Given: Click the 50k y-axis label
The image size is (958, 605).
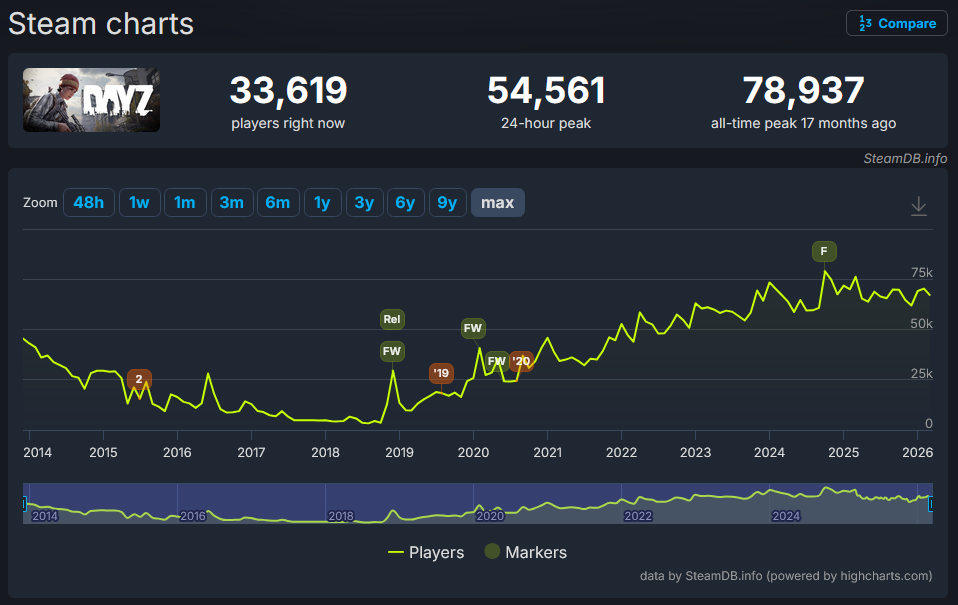Looking at the screenshot, I should pyautogui.click(x=921, y=323).
